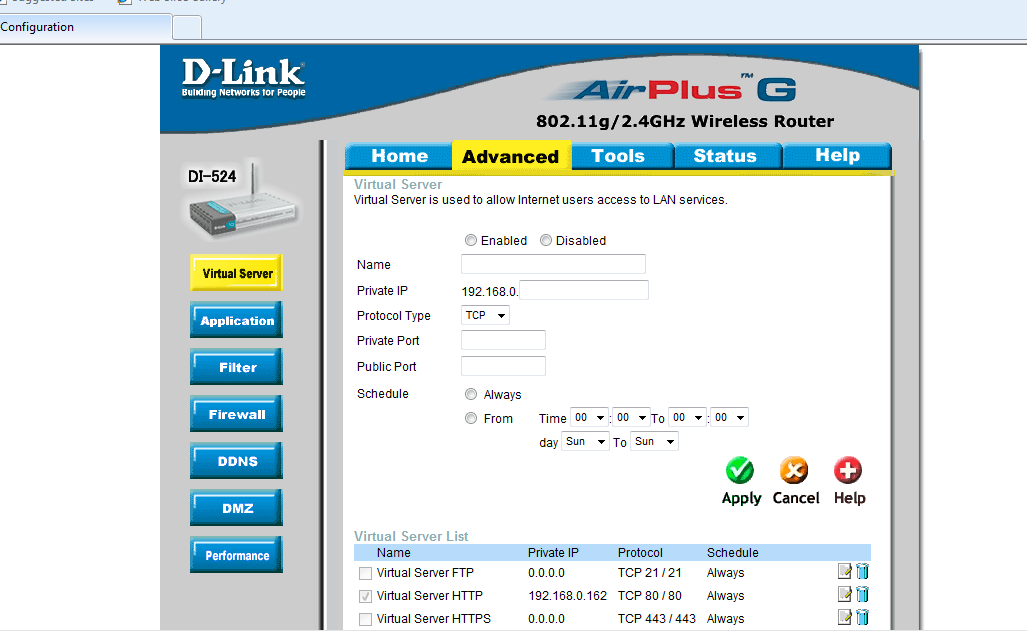
Task: Open the end day Sun dropdown
Action: click(x=654, y=442)
